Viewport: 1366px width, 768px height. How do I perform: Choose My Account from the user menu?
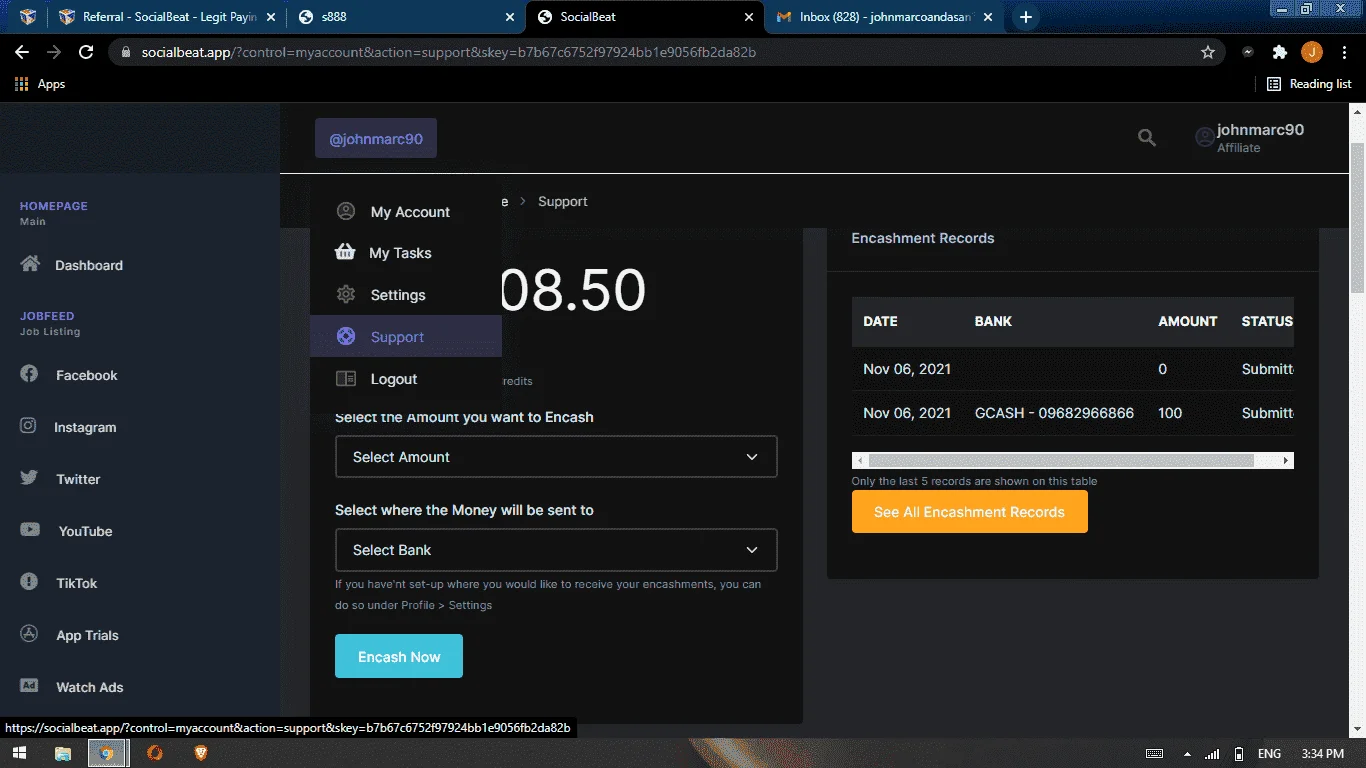coord(406,212)
